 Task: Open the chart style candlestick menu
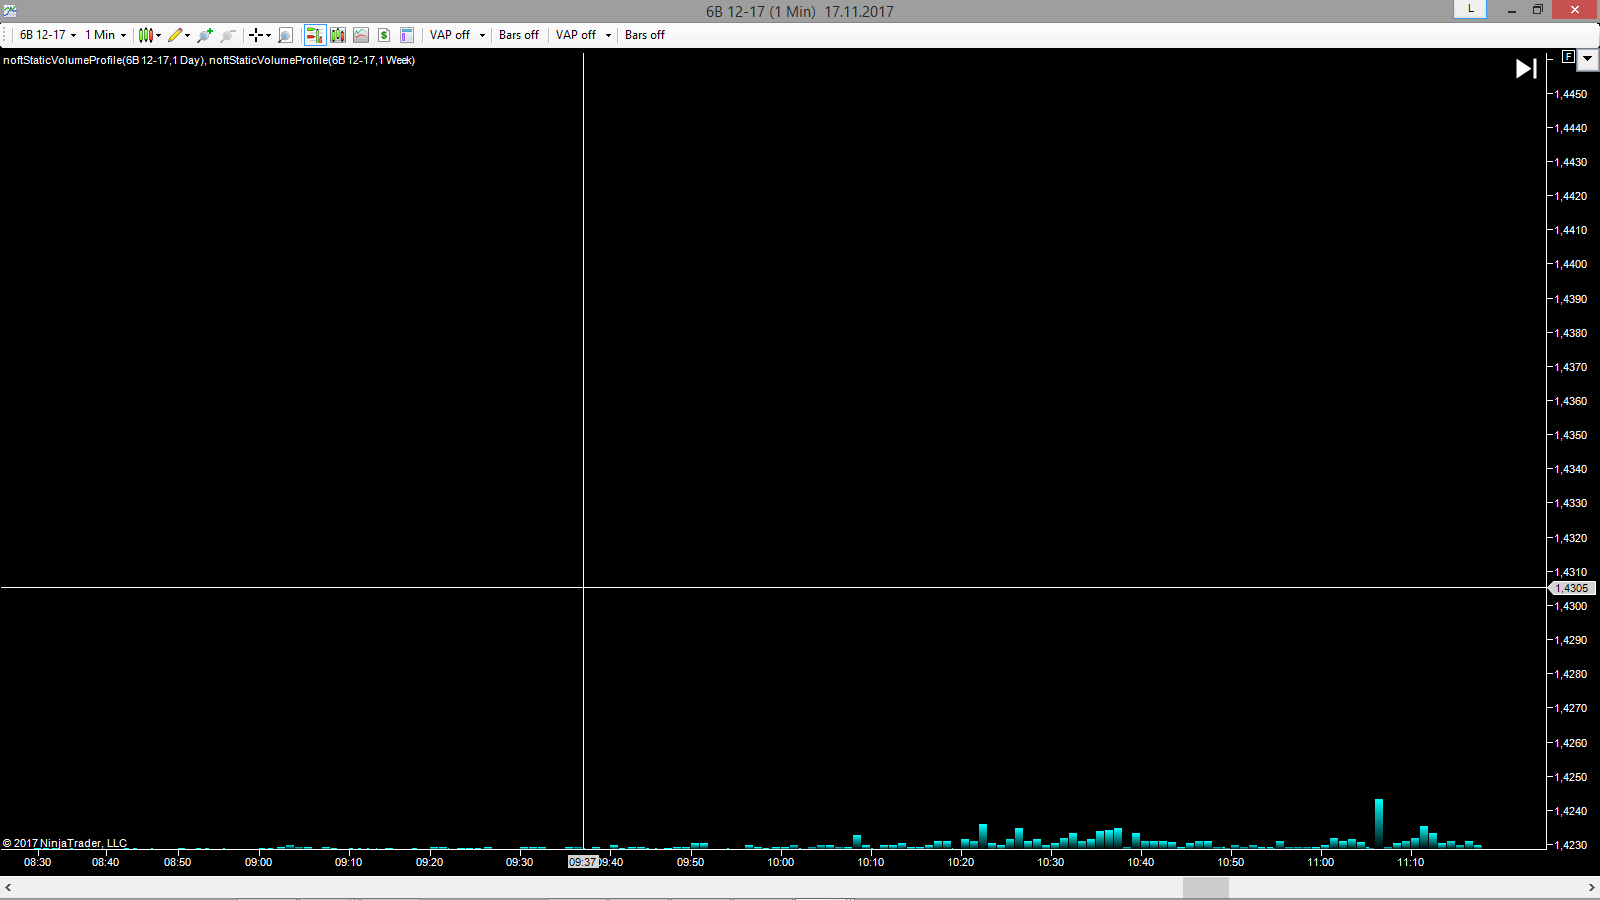click(149, 35)
